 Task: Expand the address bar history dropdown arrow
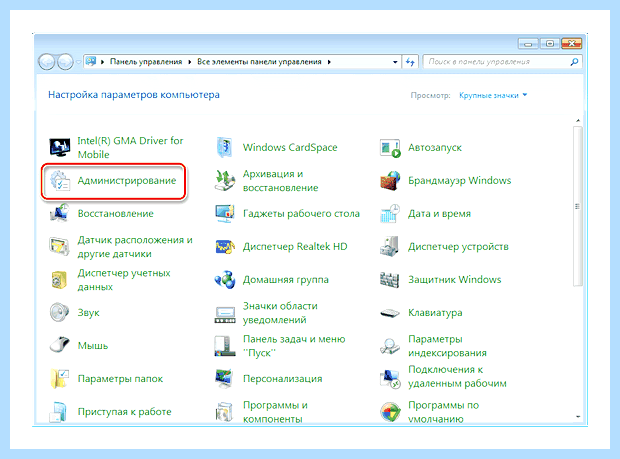pyautogui.click(x=395, y=62)
